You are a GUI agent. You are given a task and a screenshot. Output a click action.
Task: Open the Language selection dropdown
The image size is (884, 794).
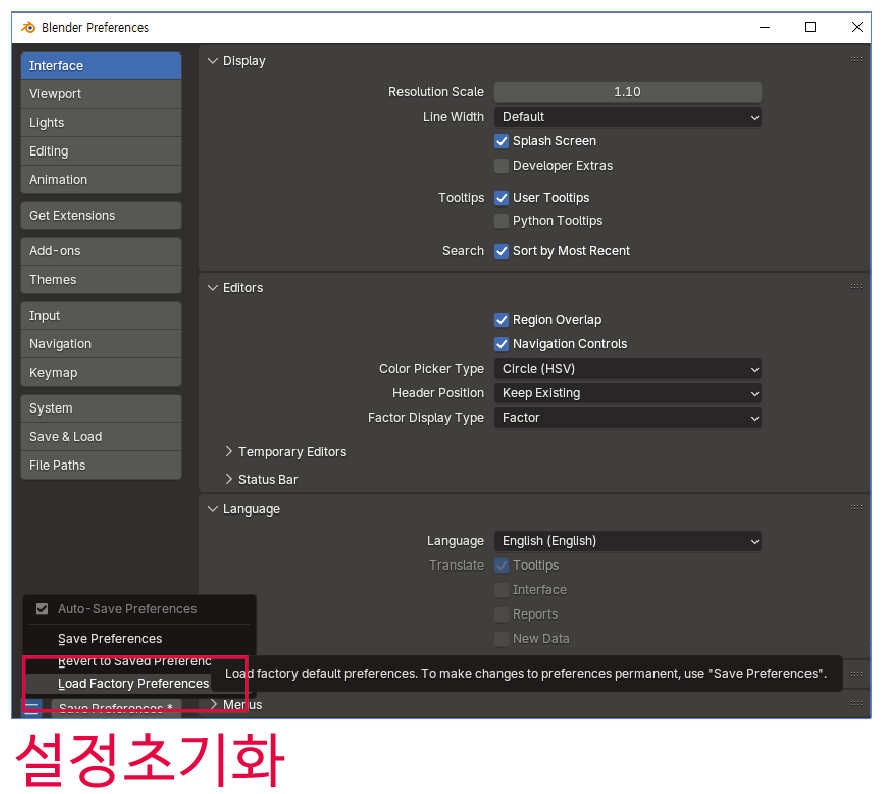point(627,541)
